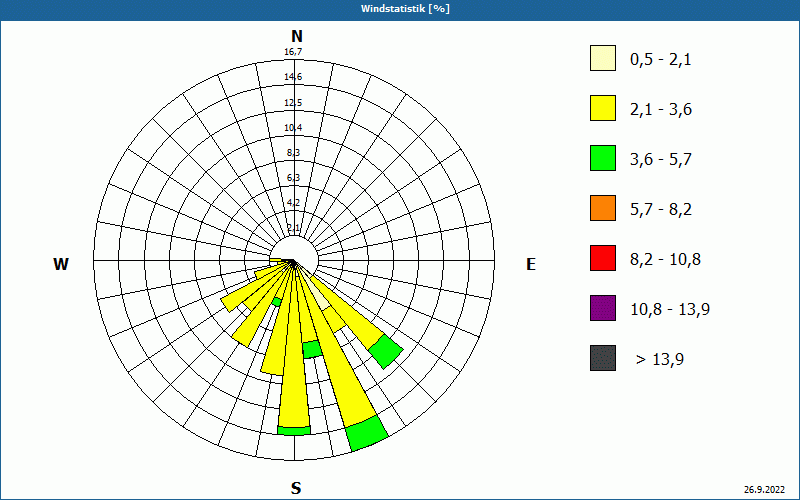Click the green tip of the southeast wind bar
The height and width of the screenshot is (500, 800).
click(x=386, y=352)
